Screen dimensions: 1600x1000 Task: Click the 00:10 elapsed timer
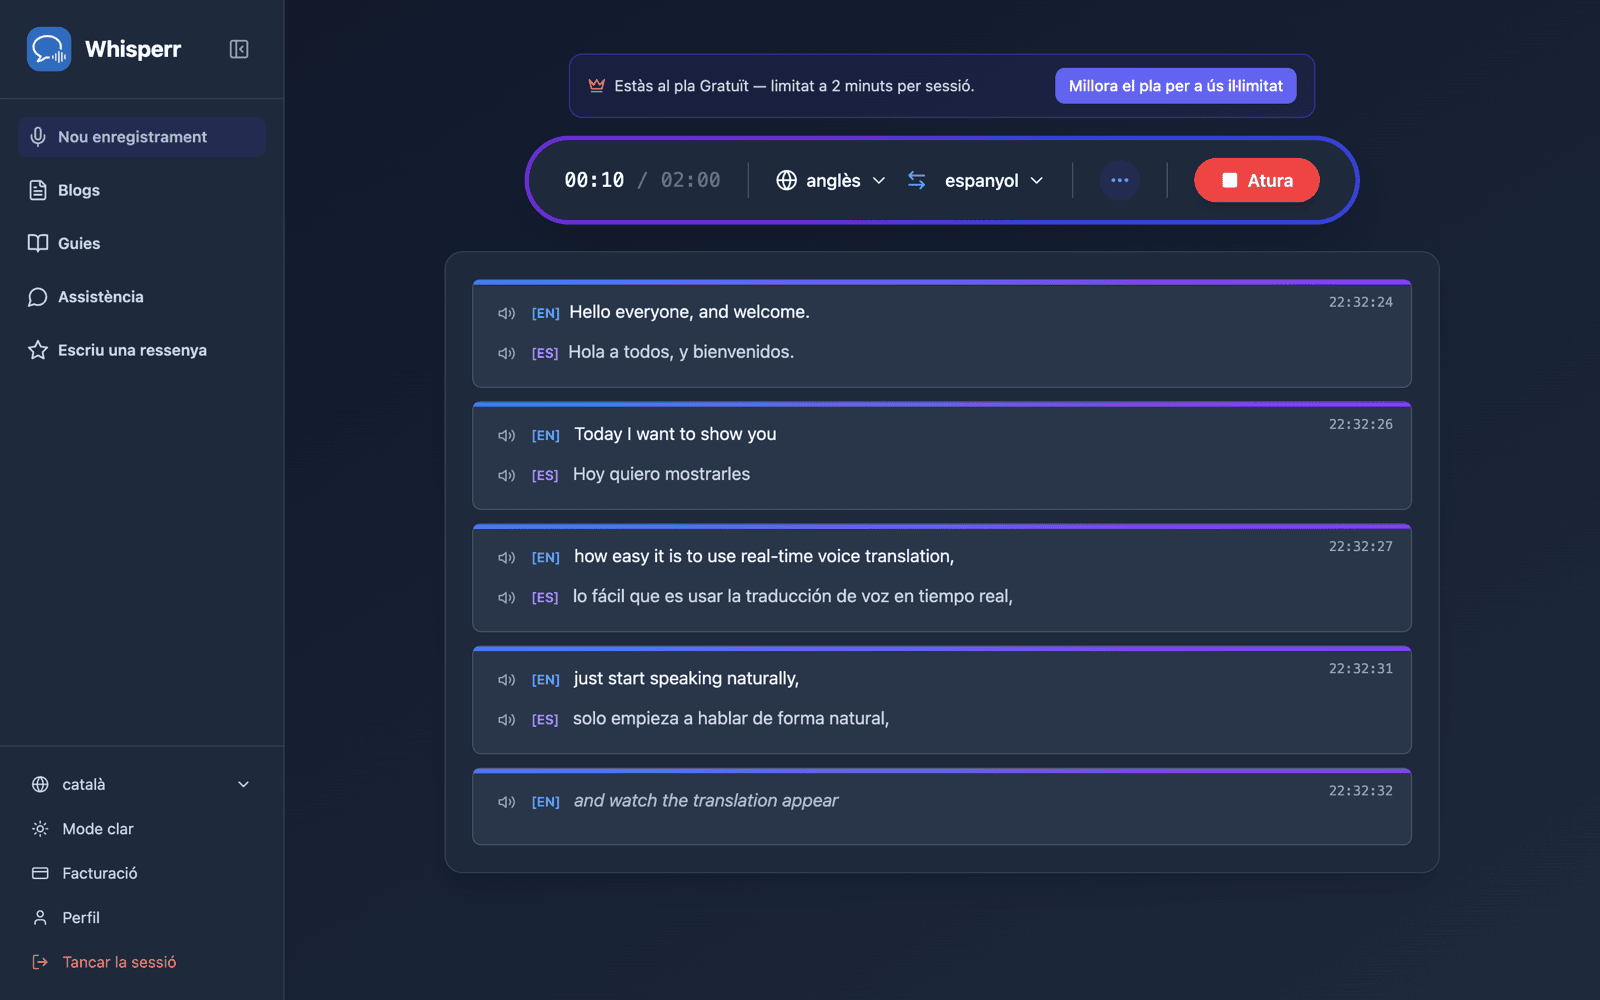[x=594, y=180]
